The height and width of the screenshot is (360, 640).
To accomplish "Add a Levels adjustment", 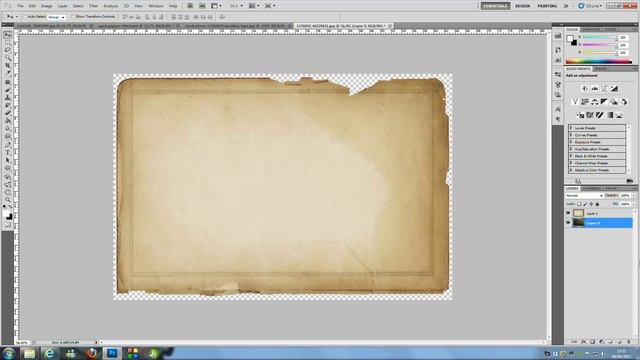I will pyautogui.click(x=595, y=89).
